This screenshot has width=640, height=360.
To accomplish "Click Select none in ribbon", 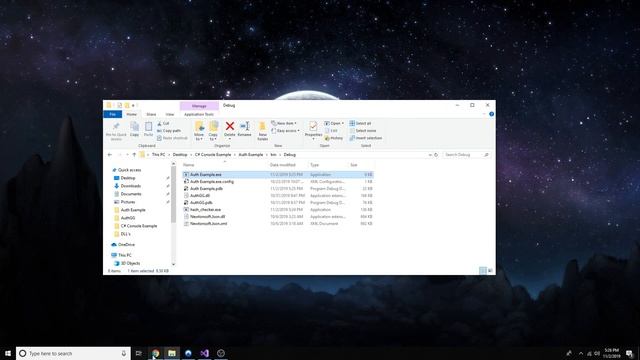I will [363, 131].
